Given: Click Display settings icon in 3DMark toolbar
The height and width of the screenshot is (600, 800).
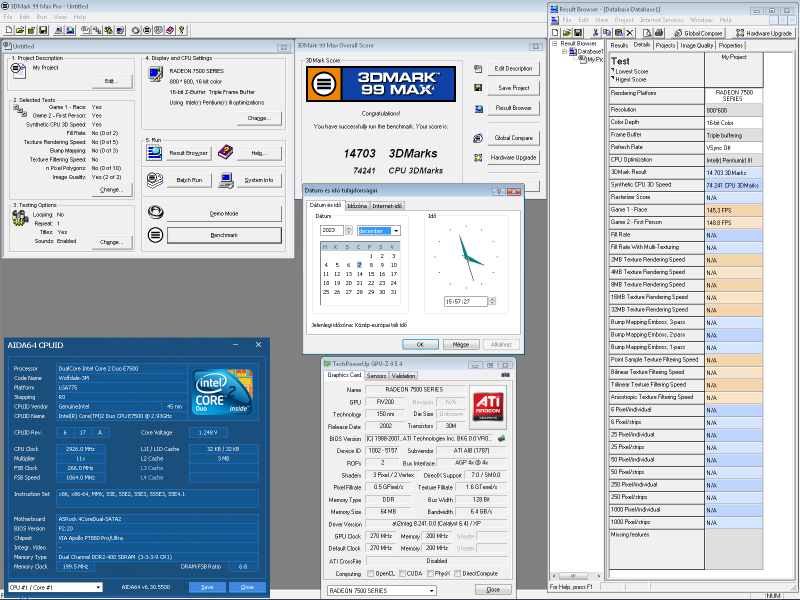Looking at the screenshot, I should tap(120, 30).
